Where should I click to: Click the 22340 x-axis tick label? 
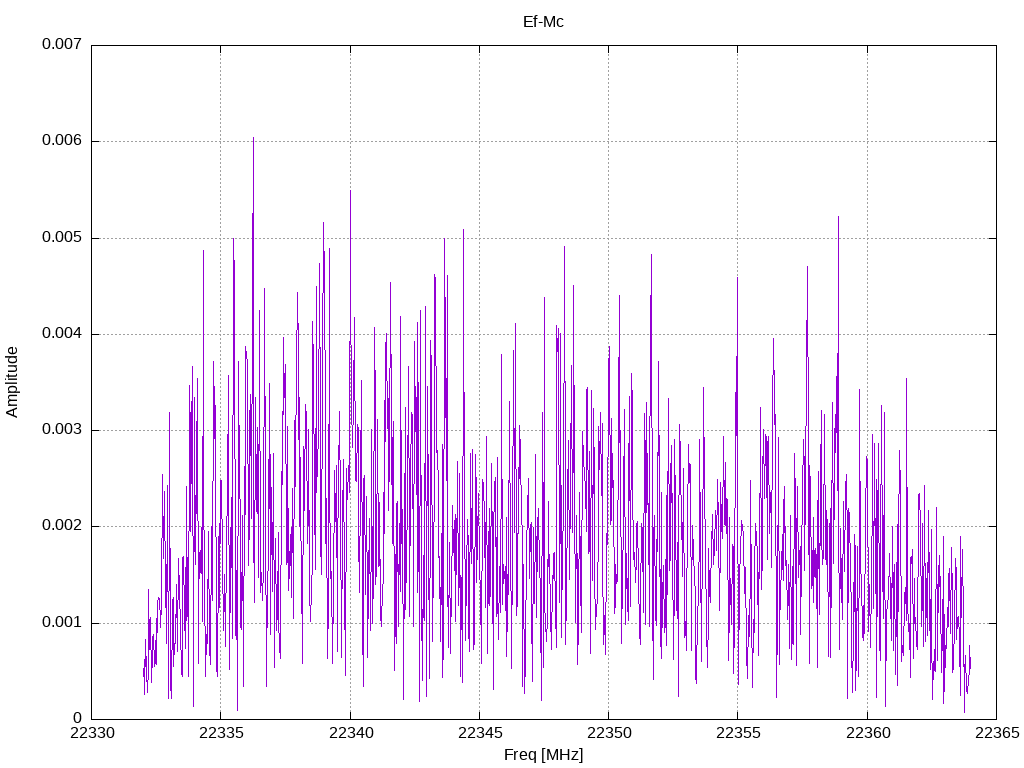pyautogui.click(x=351, y=733)
